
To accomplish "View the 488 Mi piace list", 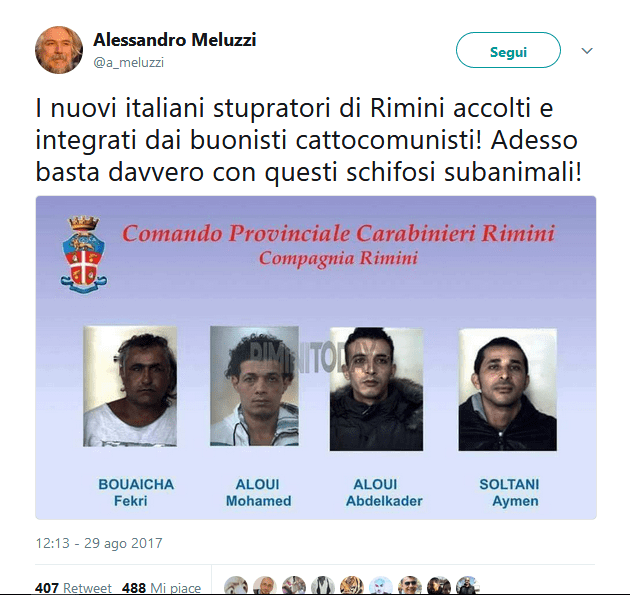I will tap(161, 587).
